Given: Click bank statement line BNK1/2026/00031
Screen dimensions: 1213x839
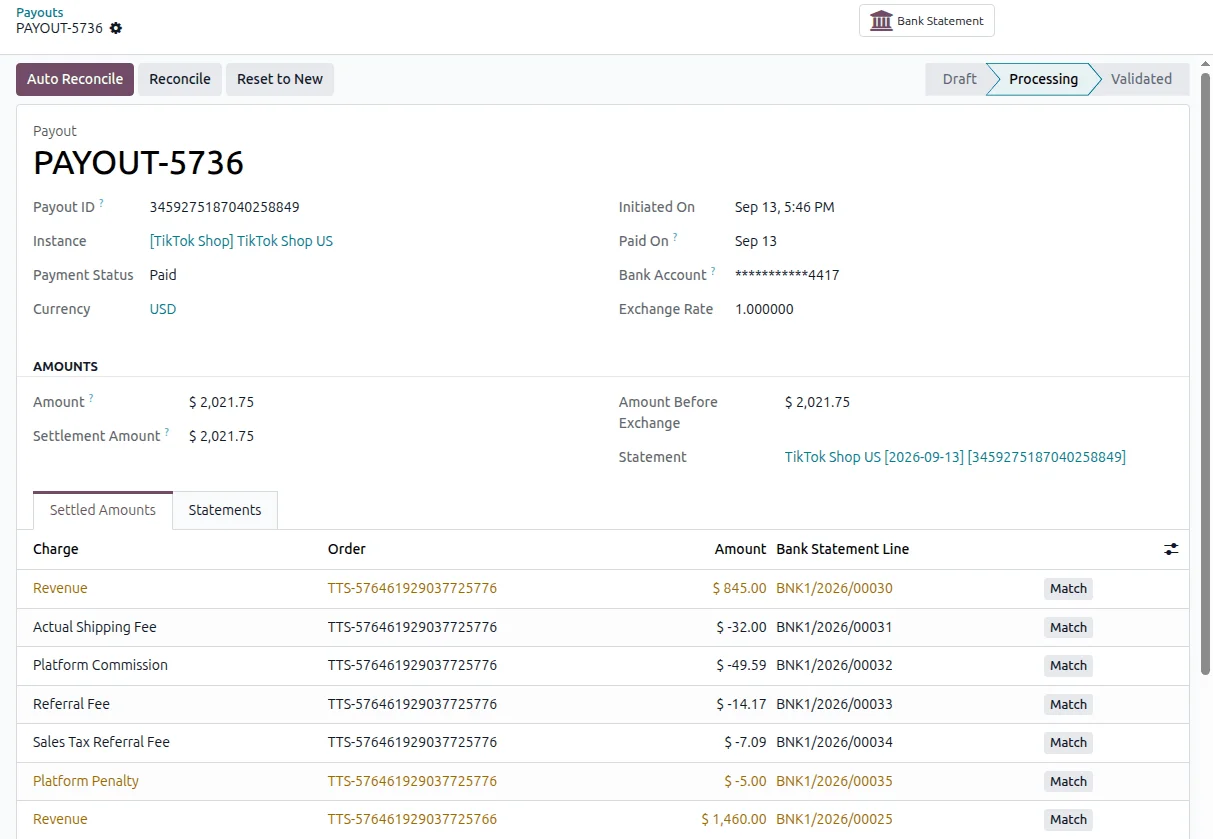Looking at the screenshot, I should pos(834,628).
